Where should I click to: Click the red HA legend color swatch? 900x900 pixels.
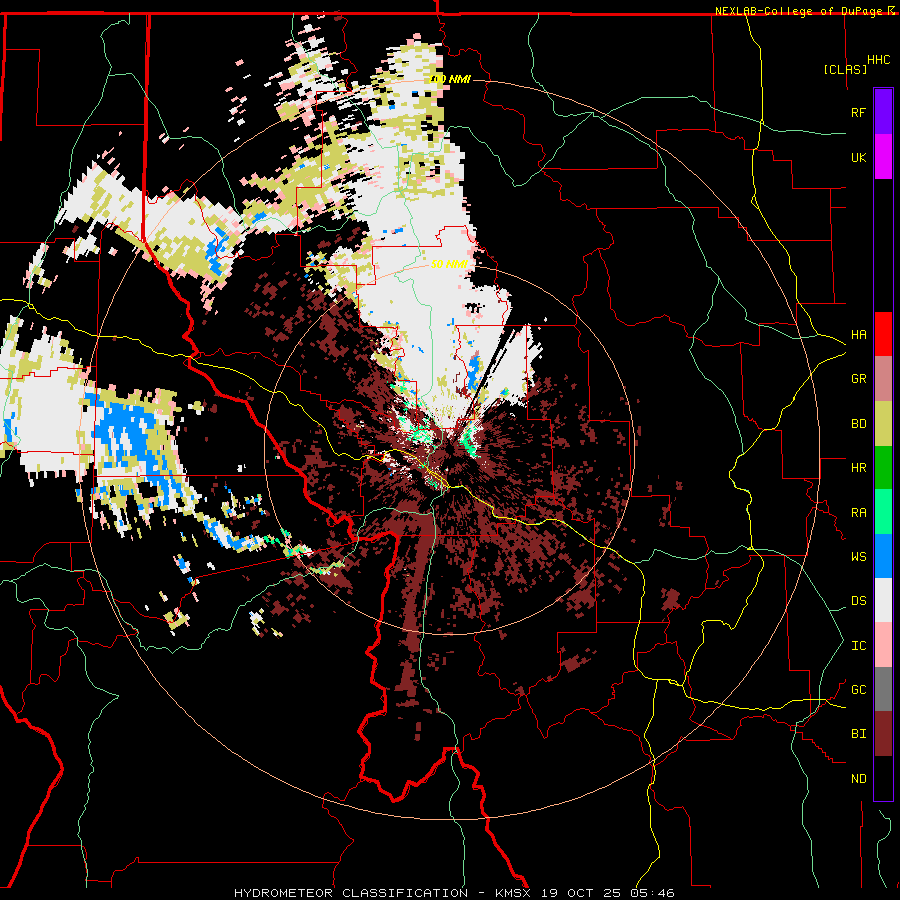883,334
